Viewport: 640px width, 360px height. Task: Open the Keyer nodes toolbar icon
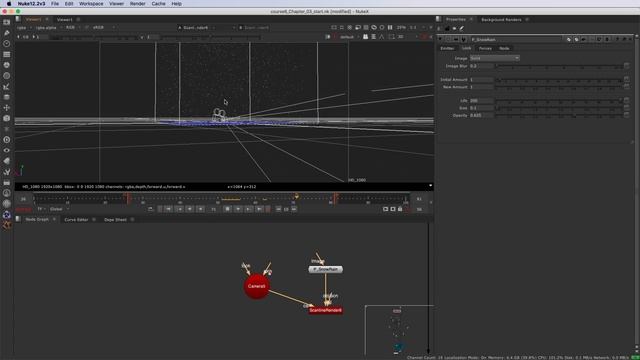7,87
